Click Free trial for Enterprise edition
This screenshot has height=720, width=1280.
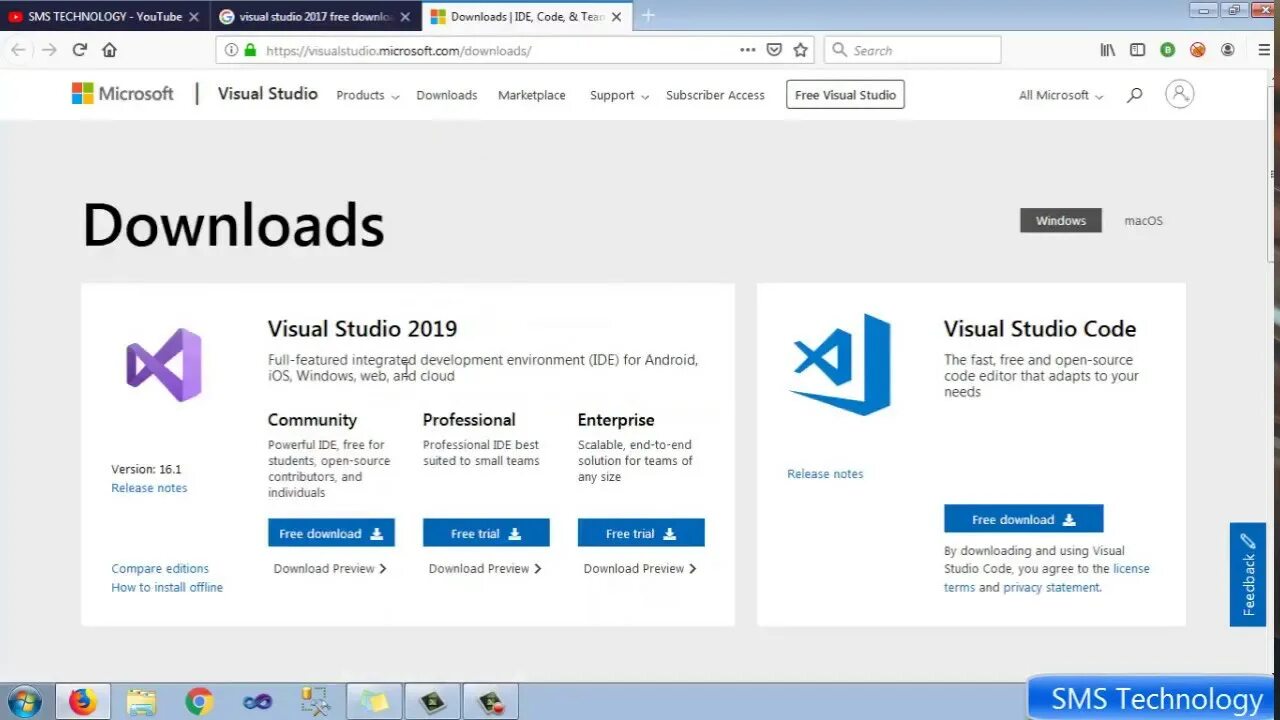641,533
